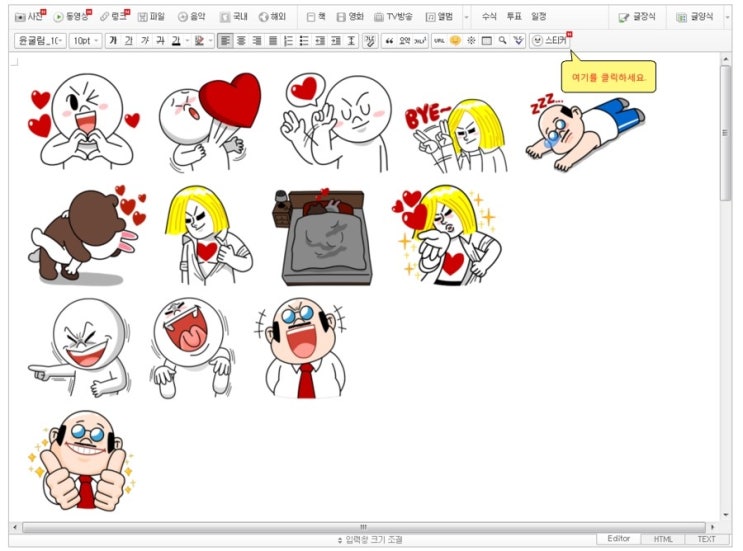
Task: Insert a movie with the 영화 button
Action: (x=350, y=17)
